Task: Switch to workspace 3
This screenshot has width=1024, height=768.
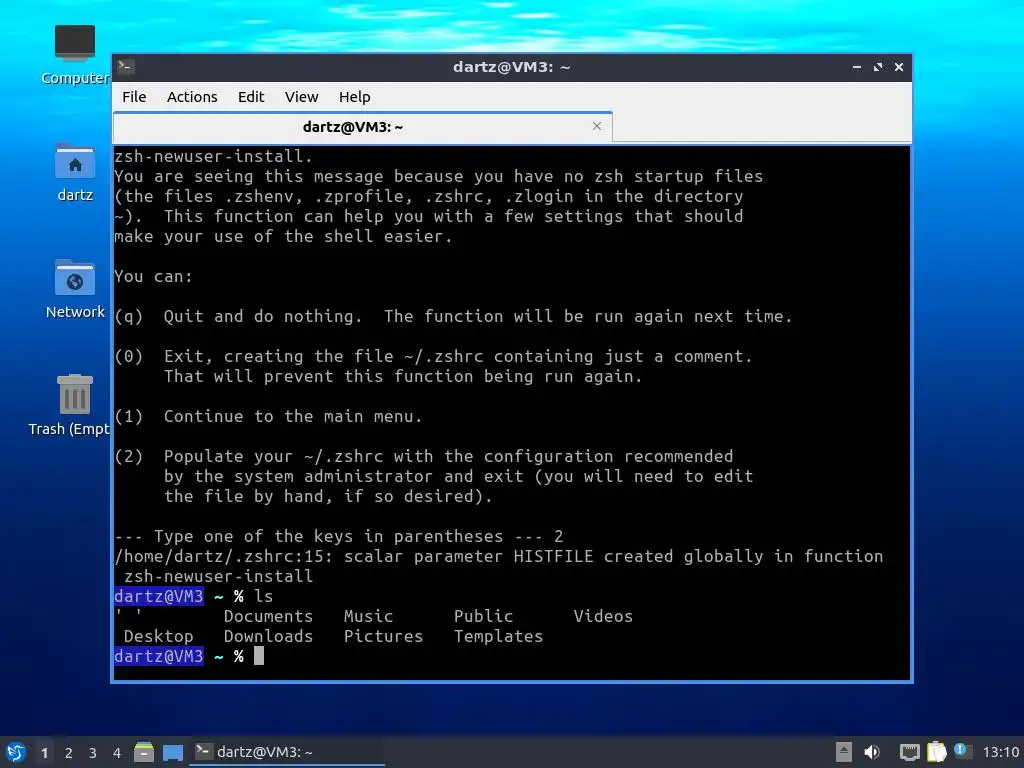Action: [93, 753]
